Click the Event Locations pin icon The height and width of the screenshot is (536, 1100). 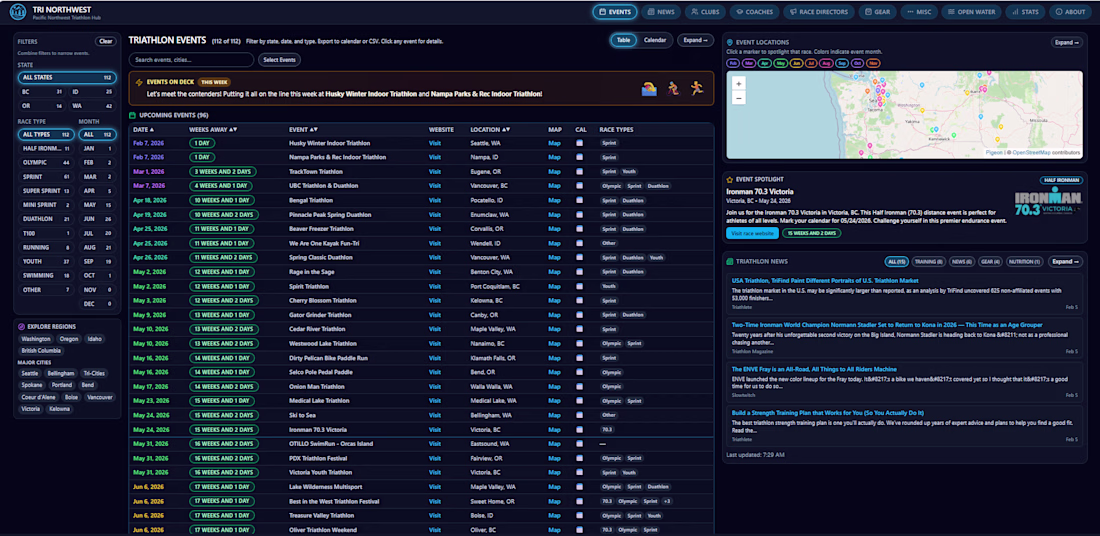pyautogui.click(x=730, y=42)
